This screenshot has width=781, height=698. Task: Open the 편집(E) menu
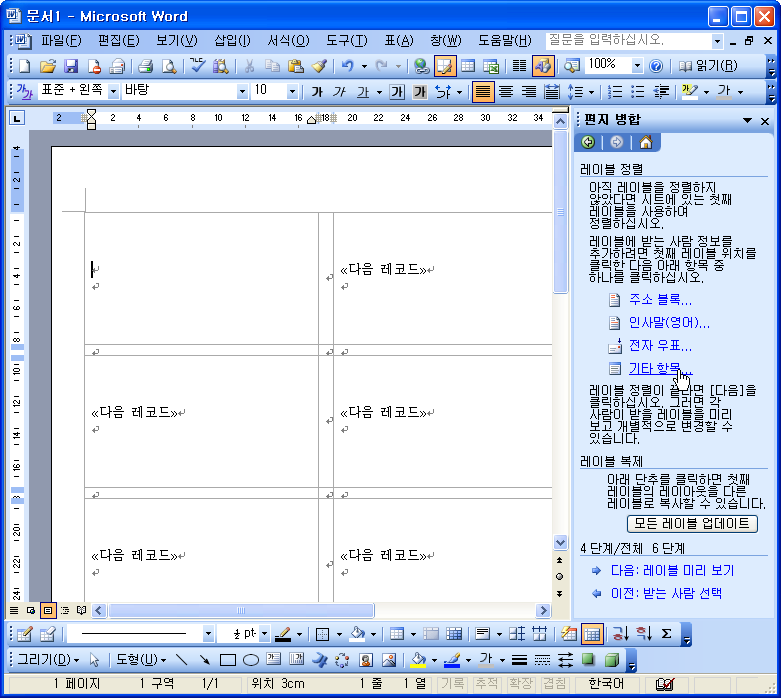coord(119,40)
